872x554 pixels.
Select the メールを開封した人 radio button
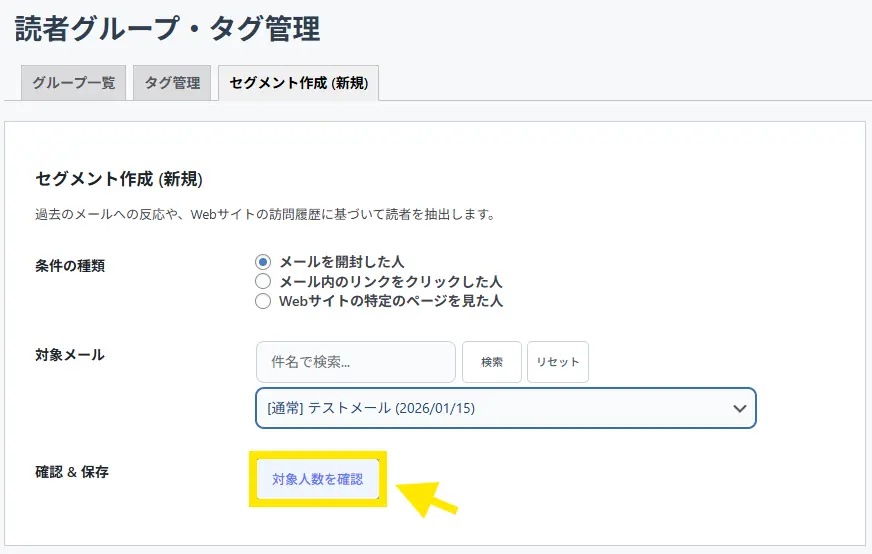[x=263, y=262]
